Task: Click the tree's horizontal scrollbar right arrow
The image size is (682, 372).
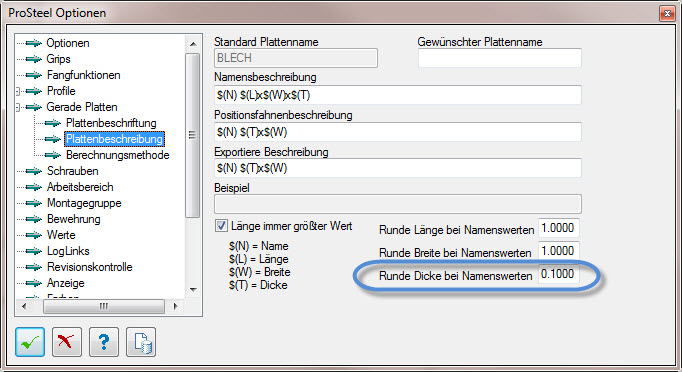Action: [175, 306]
